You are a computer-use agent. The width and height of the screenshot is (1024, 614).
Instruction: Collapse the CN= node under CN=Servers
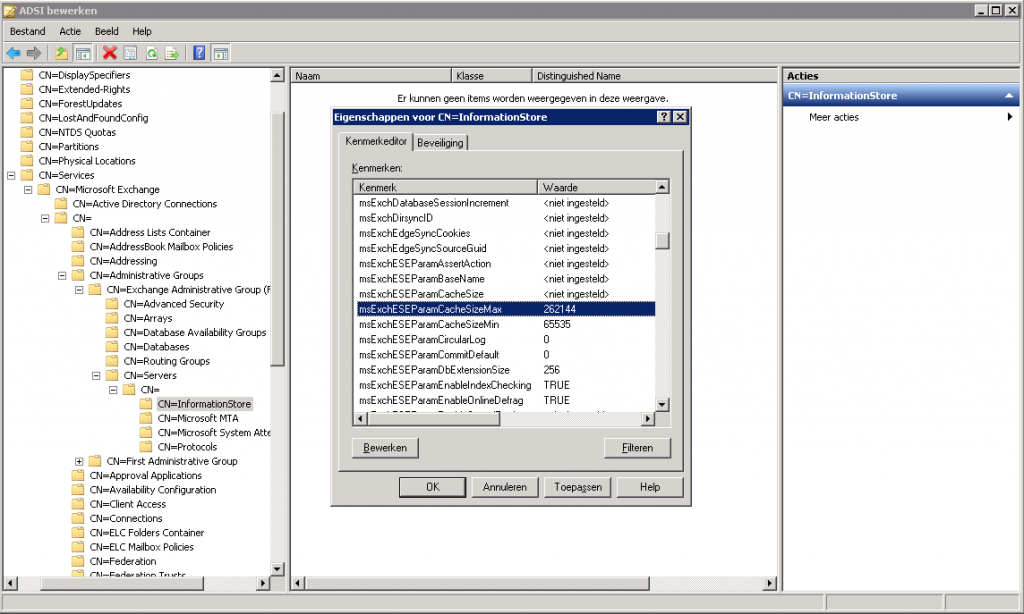[x=113, y=390]
